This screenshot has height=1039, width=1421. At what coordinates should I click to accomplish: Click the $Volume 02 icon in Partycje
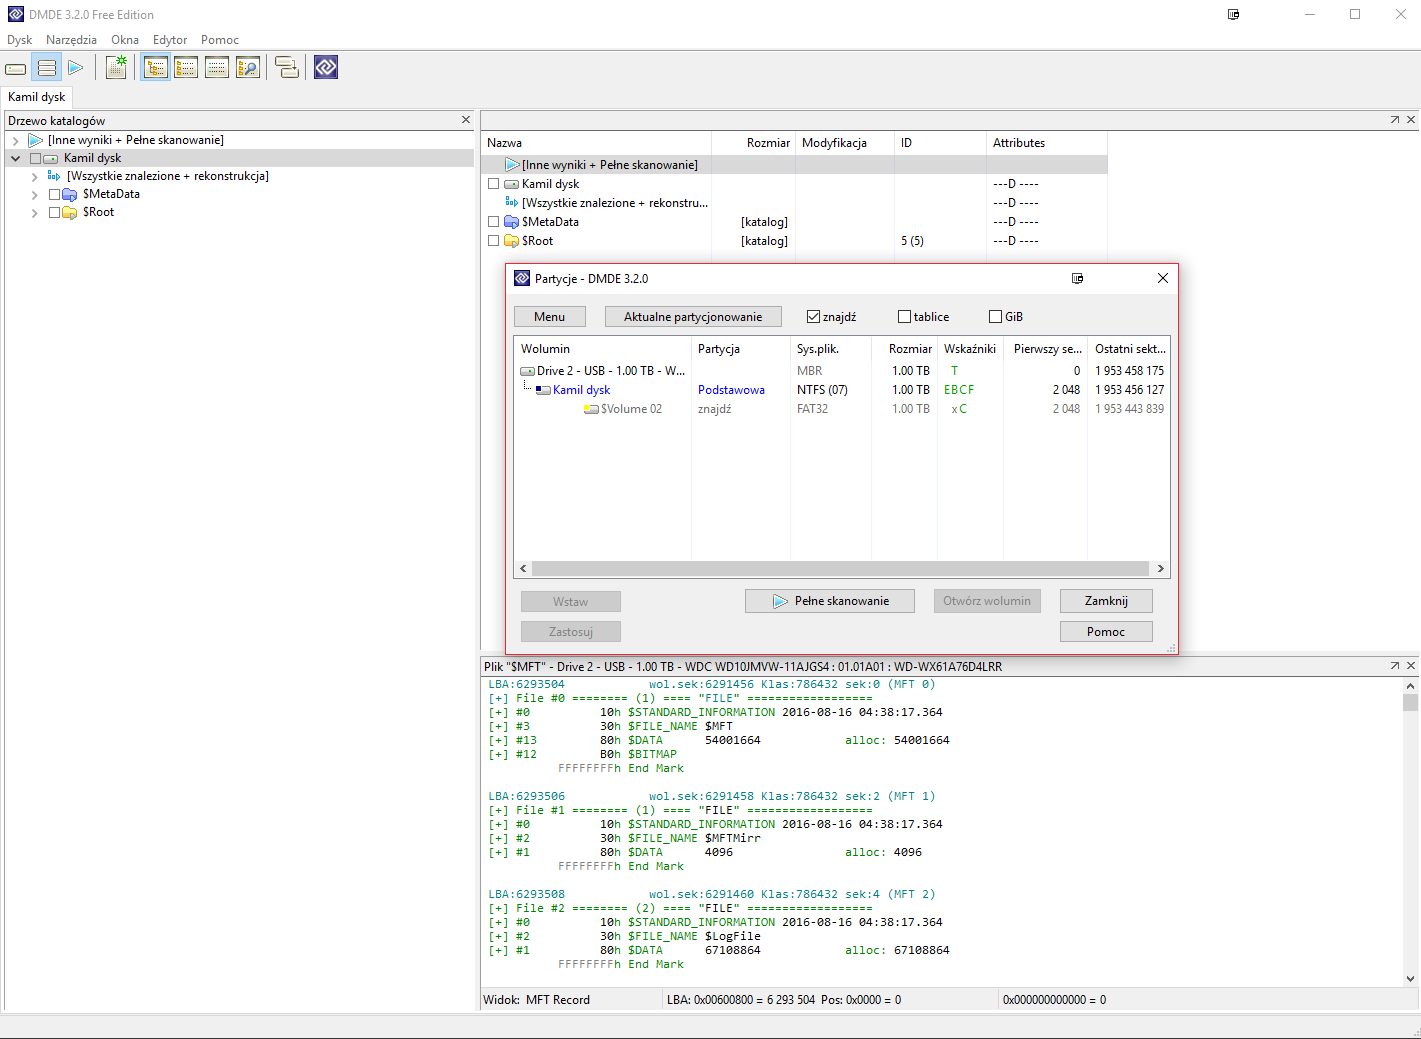click(592, 409)
